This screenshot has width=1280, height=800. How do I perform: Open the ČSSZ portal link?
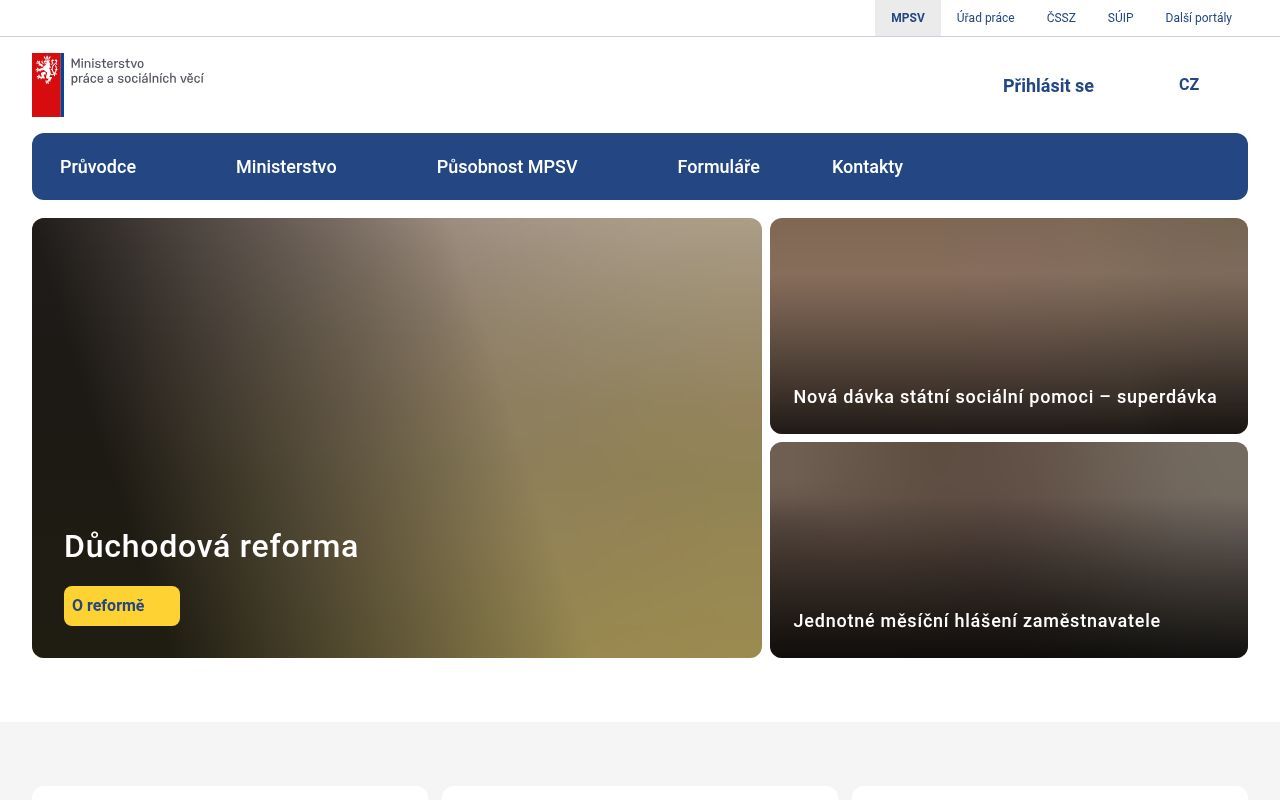[x=1061, y=18]
